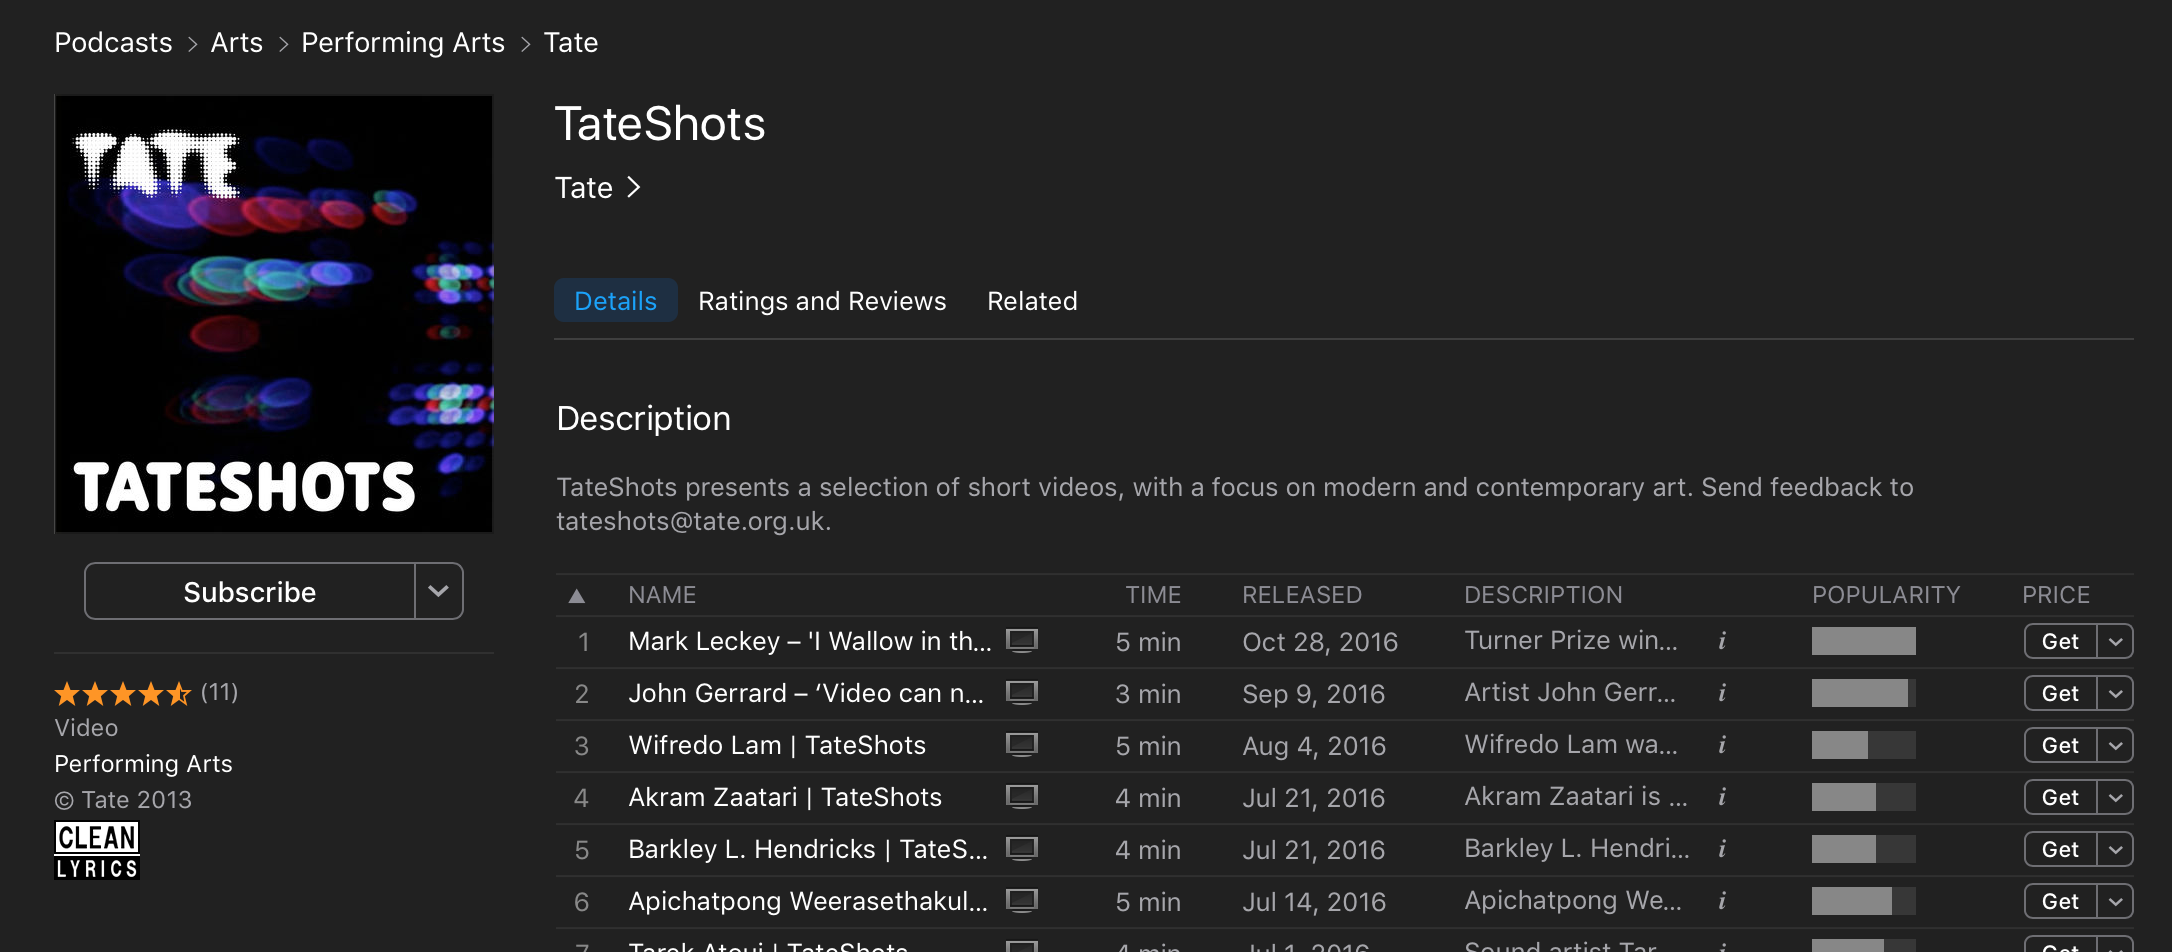Switch to Ratings and Reviews tab
Viewport: 2172px width, 952px height.
822,301
